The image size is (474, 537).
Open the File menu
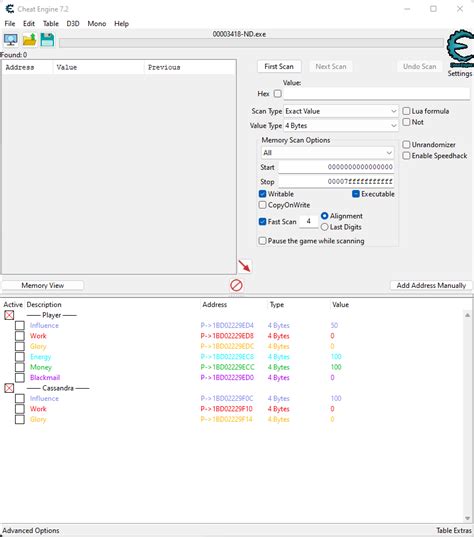(10, 24)
